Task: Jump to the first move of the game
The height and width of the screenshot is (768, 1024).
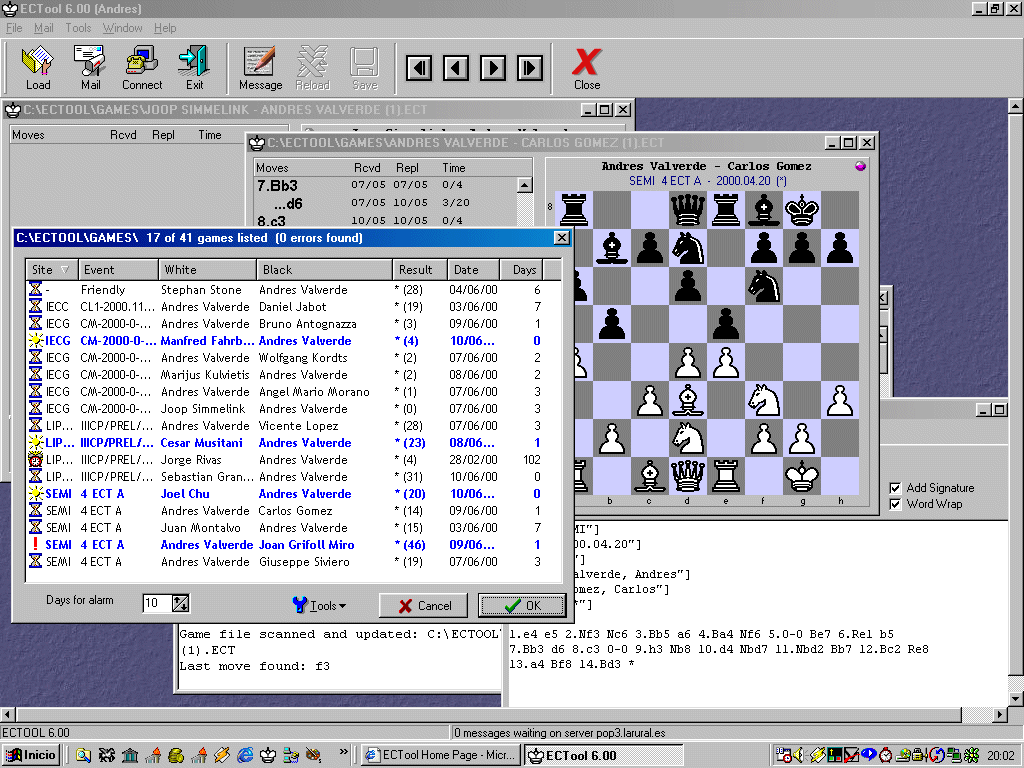Action: click(x=419, y=68)
